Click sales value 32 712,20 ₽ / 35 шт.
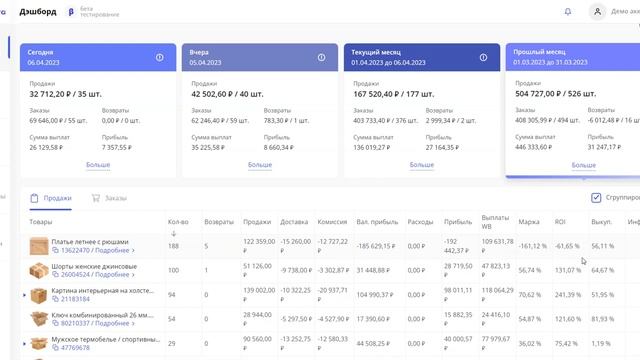The image size is (640, 360). point(65,94)
